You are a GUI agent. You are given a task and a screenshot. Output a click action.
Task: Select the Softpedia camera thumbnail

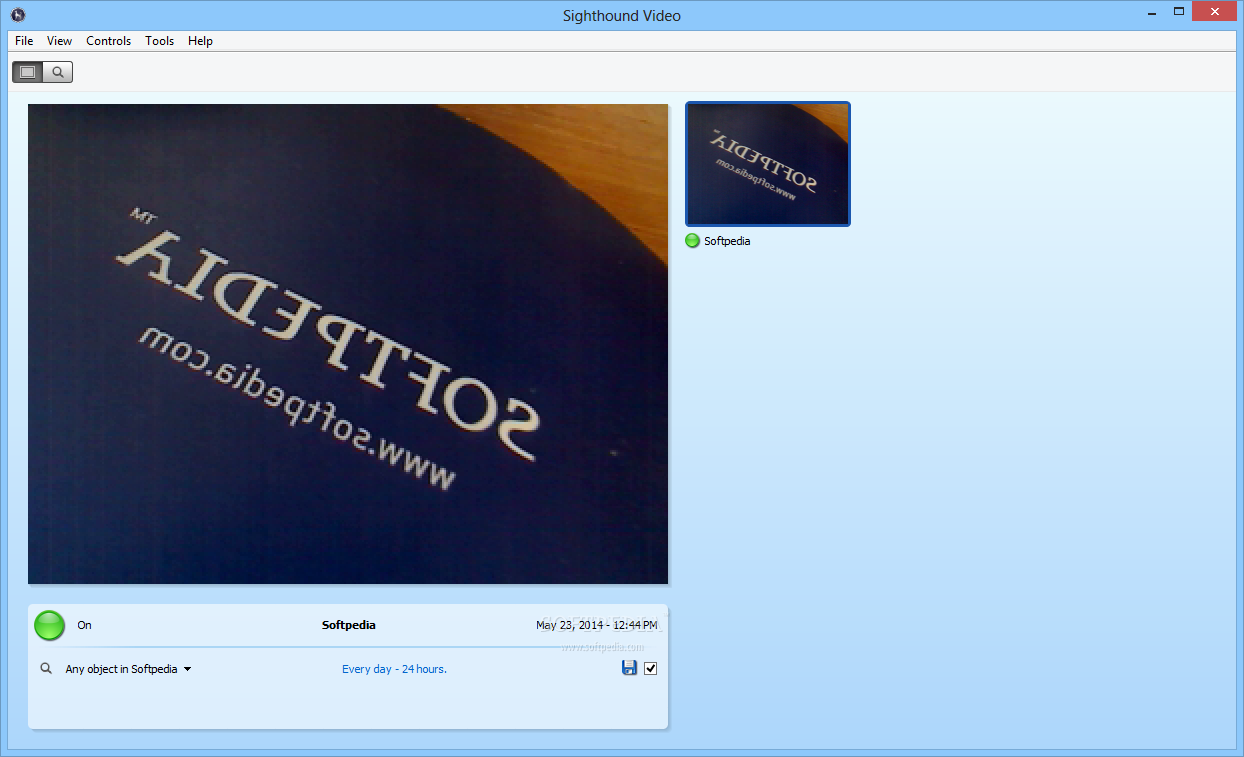point(768,164)
